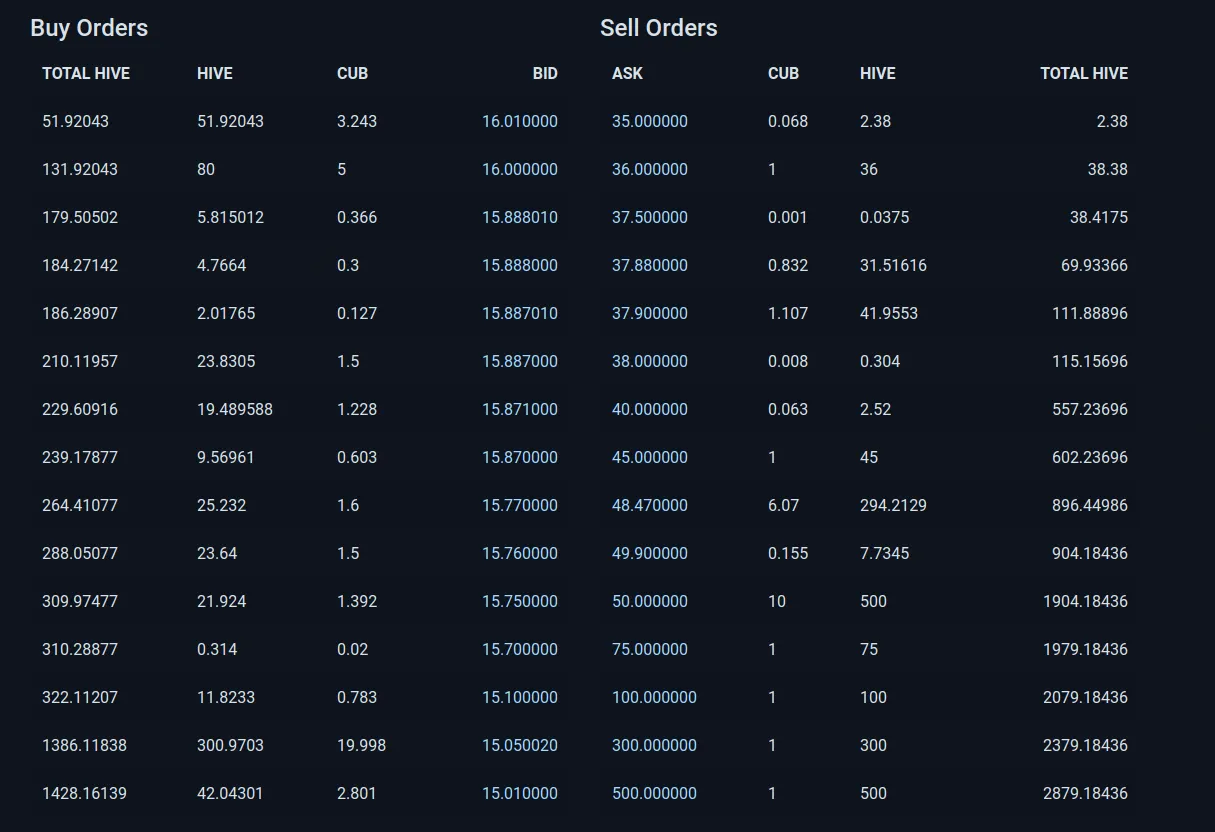This screenshot has height=832, width=1215.
Task: Click the BID column header
Action: click(545, 73)
